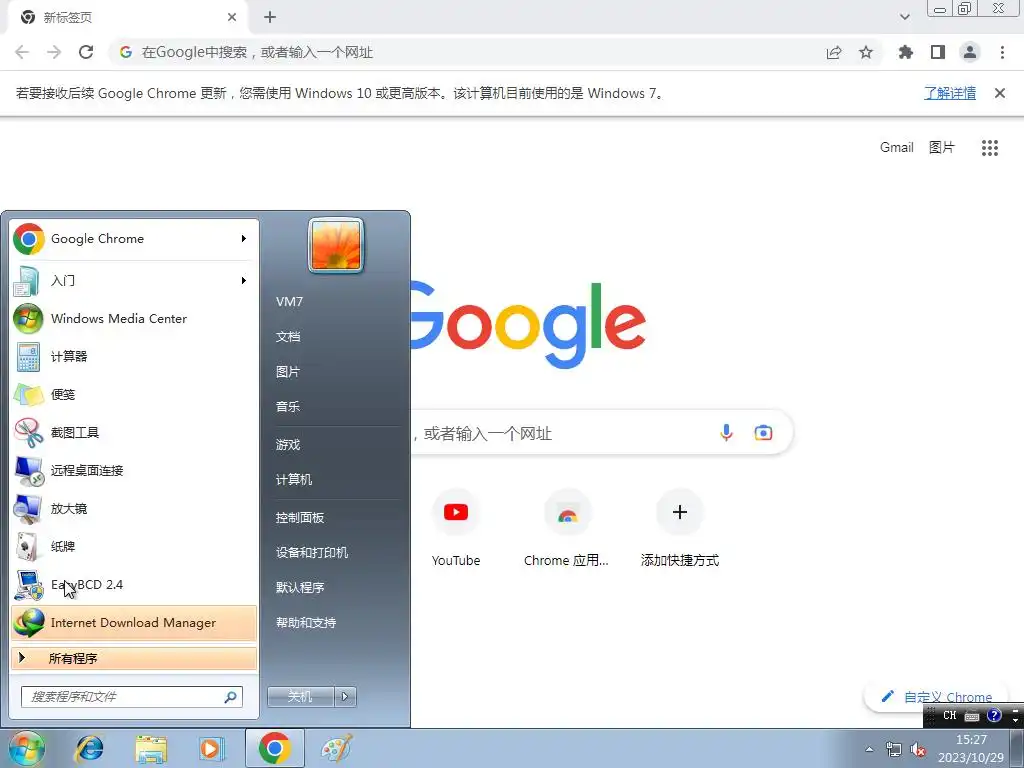Launch 截图工具 snipping tool
The width and height of the screenshot is (1024, 768).
tap(133, 432)
